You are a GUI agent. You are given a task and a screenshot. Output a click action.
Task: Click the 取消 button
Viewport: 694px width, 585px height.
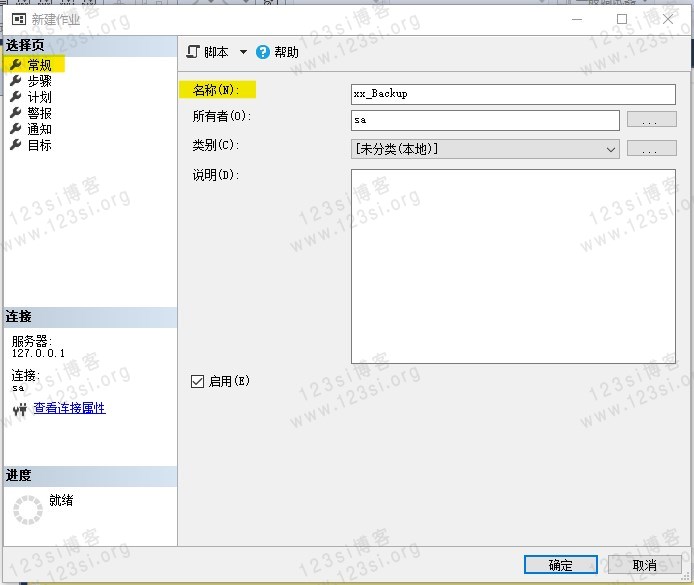[644, 565]
